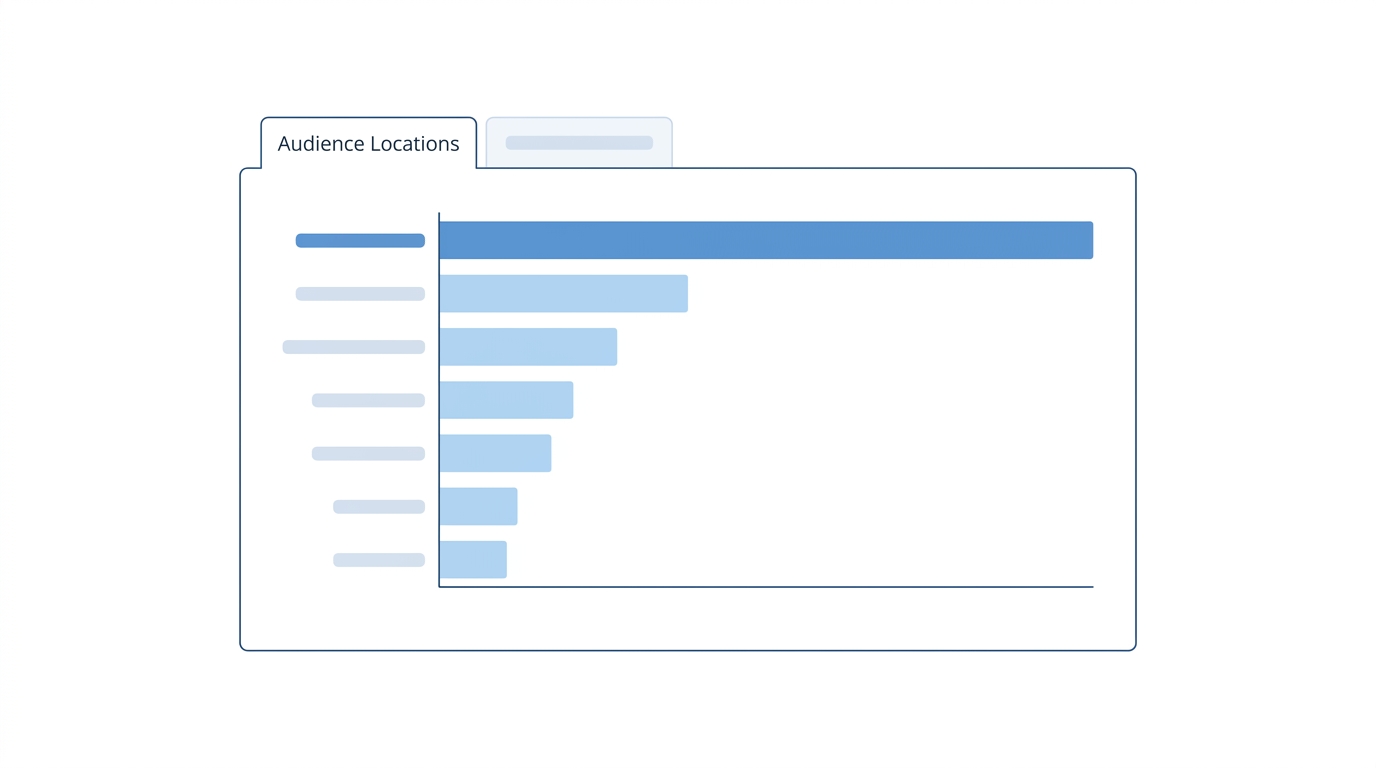Click the longest dark blue bar
1376x768 pixels.
[766, 240]
